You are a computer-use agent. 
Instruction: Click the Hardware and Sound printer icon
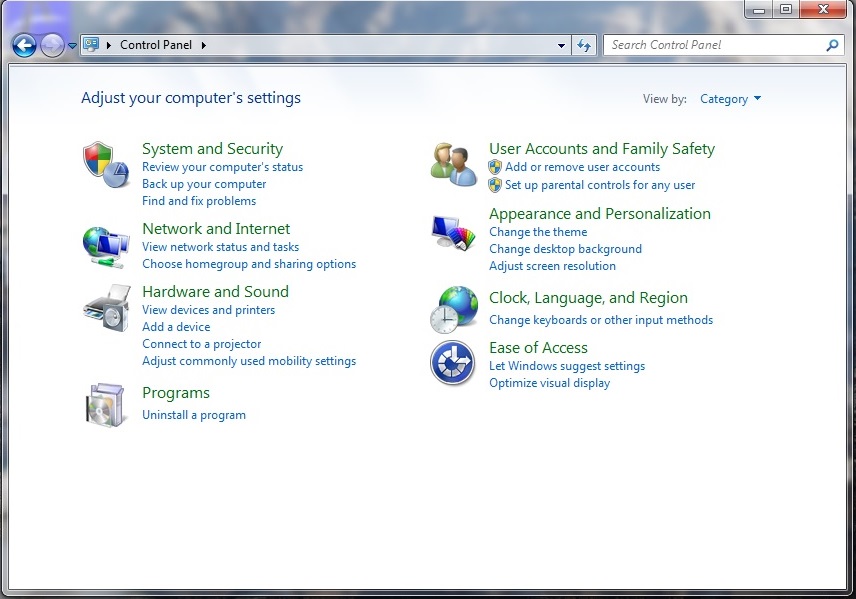point(107,307)
